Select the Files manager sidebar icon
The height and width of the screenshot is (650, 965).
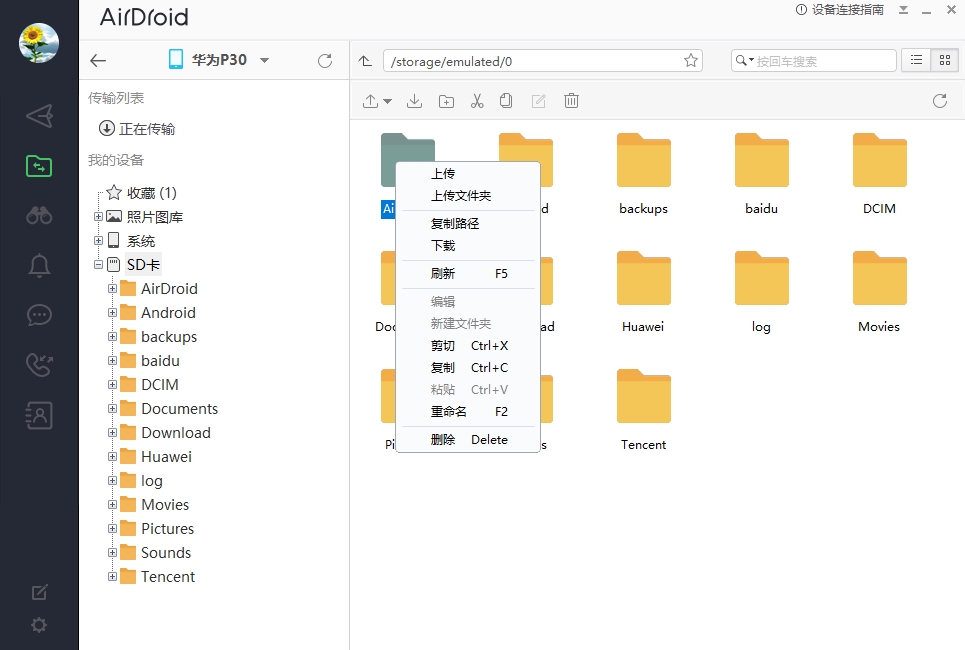tap(39, 166)
